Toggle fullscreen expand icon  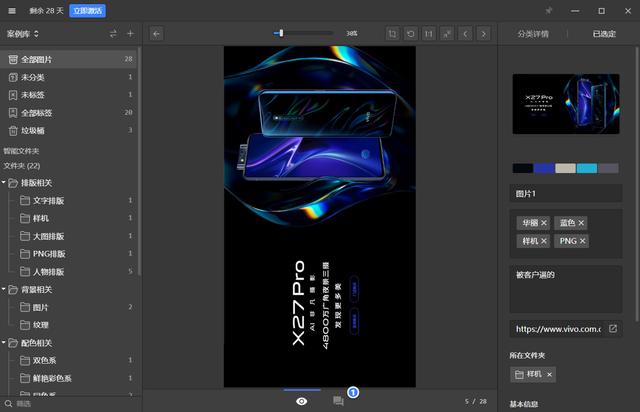point(447,33)
